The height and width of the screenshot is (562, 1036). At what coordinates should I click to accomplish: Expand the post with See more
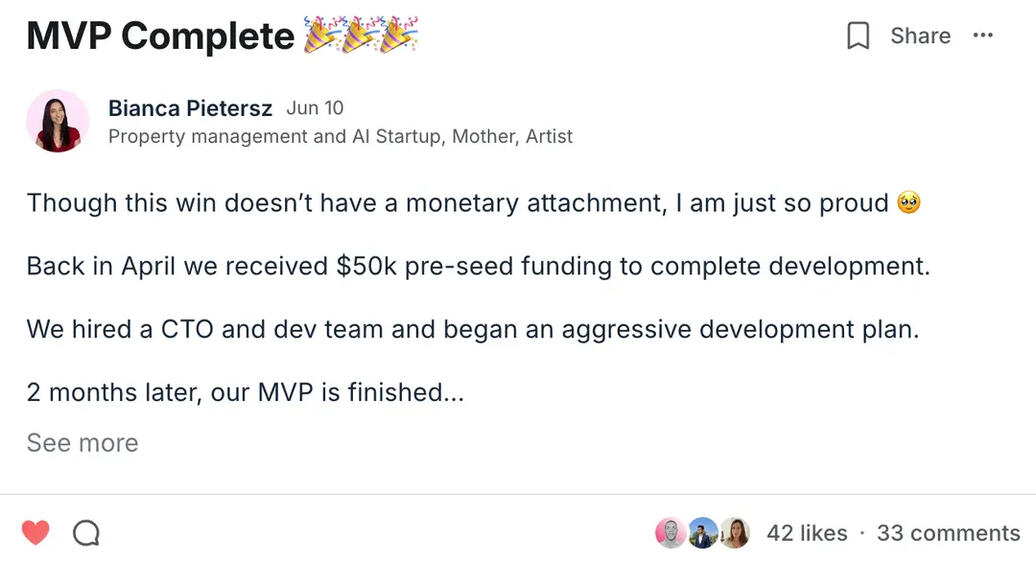pos(82,443)
